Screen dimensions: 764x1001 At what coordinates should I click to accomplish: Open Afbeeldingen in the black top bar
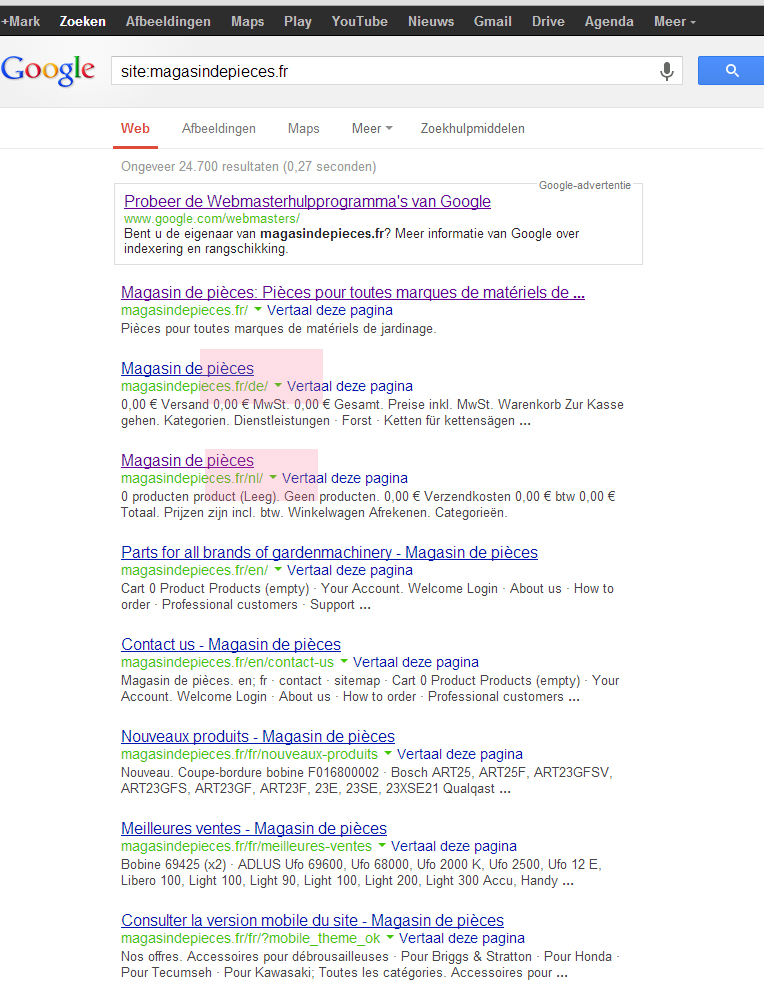pos(168,21)
